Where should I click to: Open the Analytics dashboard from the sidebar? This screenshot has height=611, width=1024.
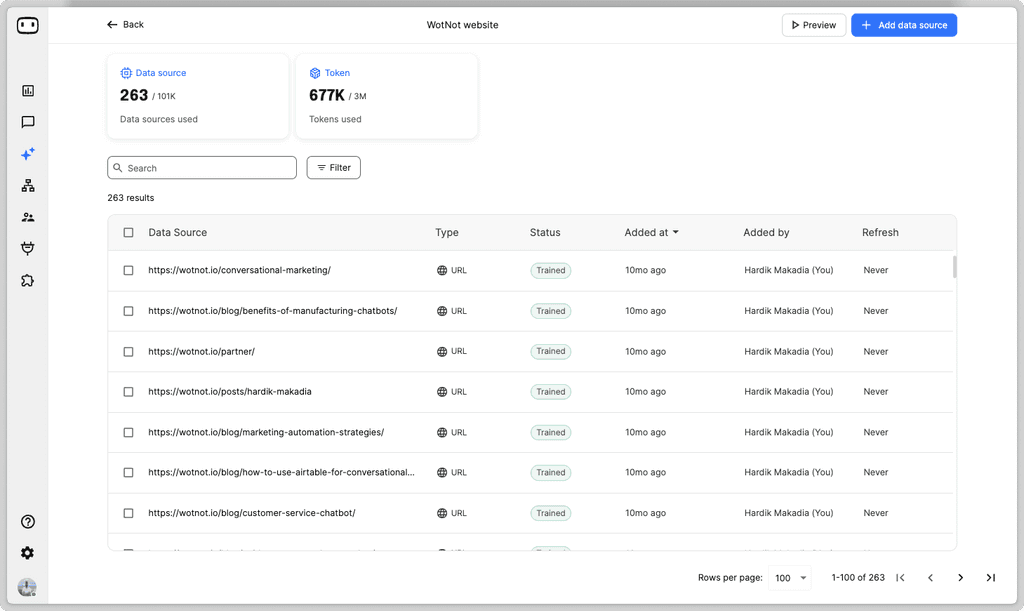(27, 90)
